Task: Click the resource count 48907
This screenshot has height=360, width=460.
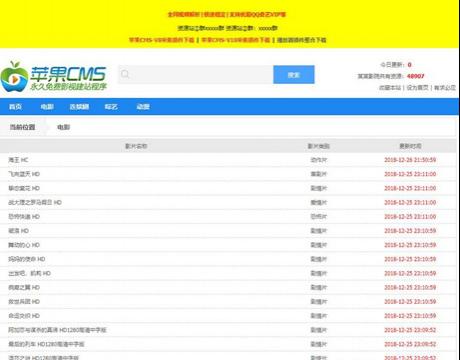Action: (x=416, y=76)
